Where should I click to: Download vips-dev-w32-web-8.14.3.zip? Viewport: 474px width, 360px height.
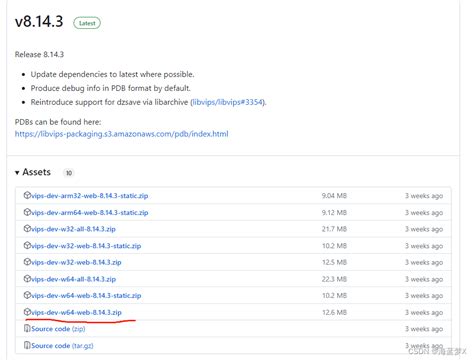click(x=76, y=262)
